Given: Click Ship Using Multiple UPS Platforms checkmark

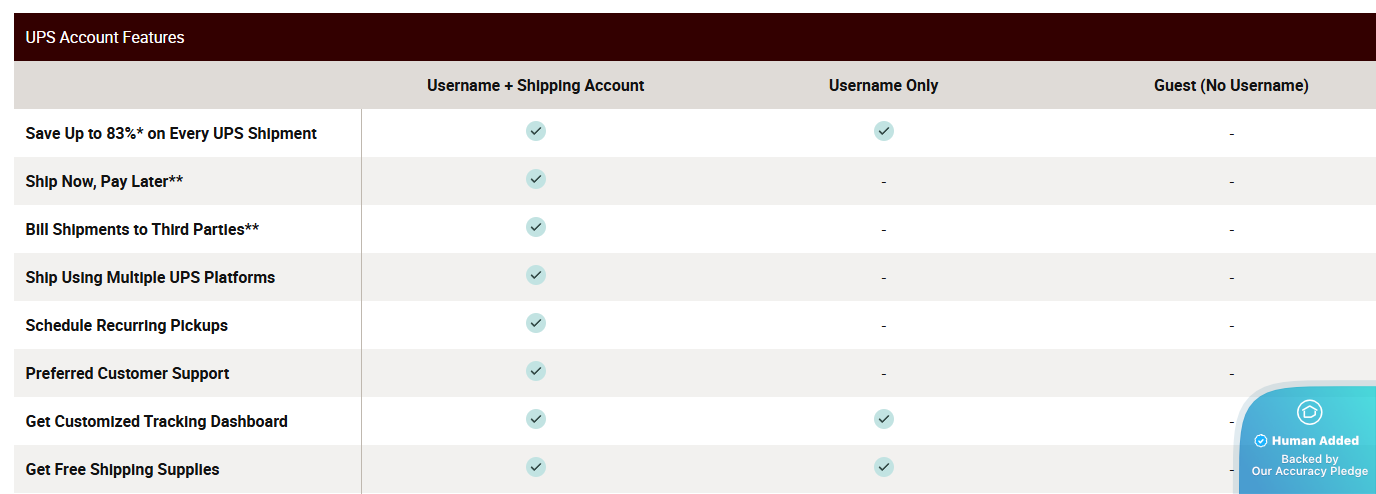Looking at the screenshot, I should coord(536,275).
